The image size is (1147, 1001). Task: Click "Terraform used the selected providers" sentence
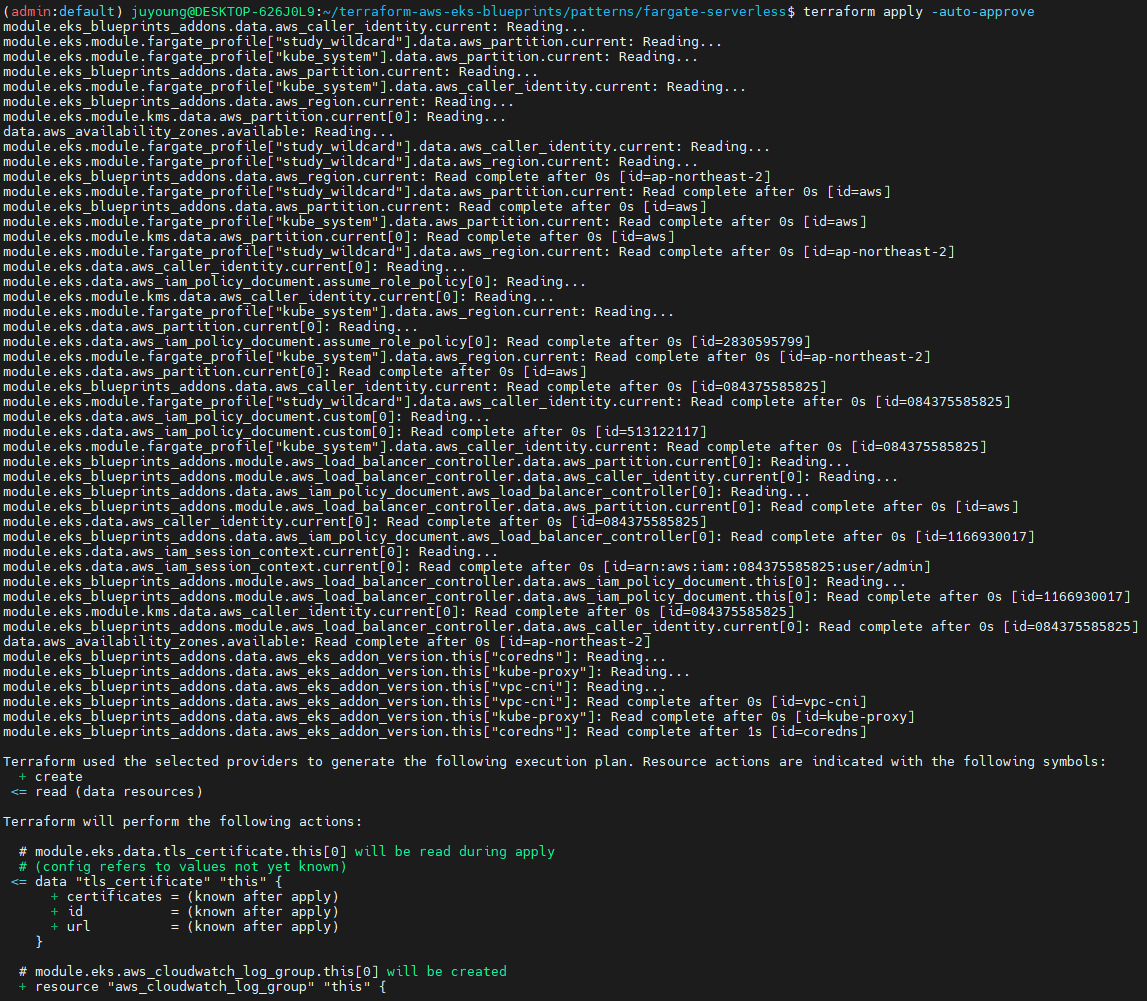554,762
